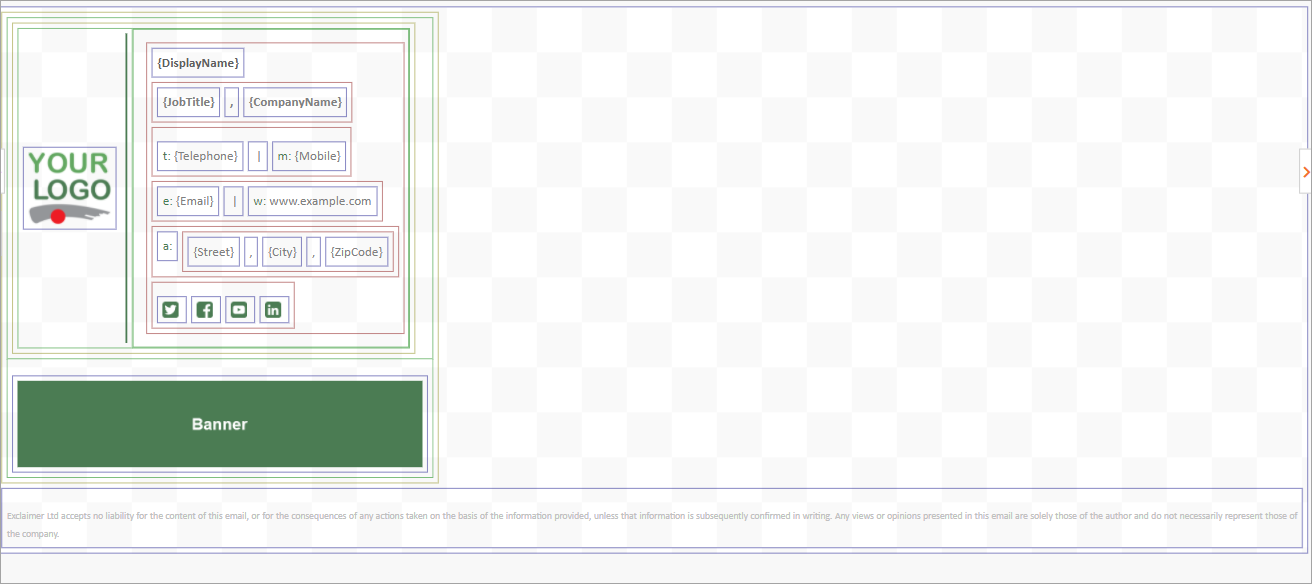Screen dimensions: 1312x584
Task: Select the {DisplayName} field
Action: (x=198, y=63)
